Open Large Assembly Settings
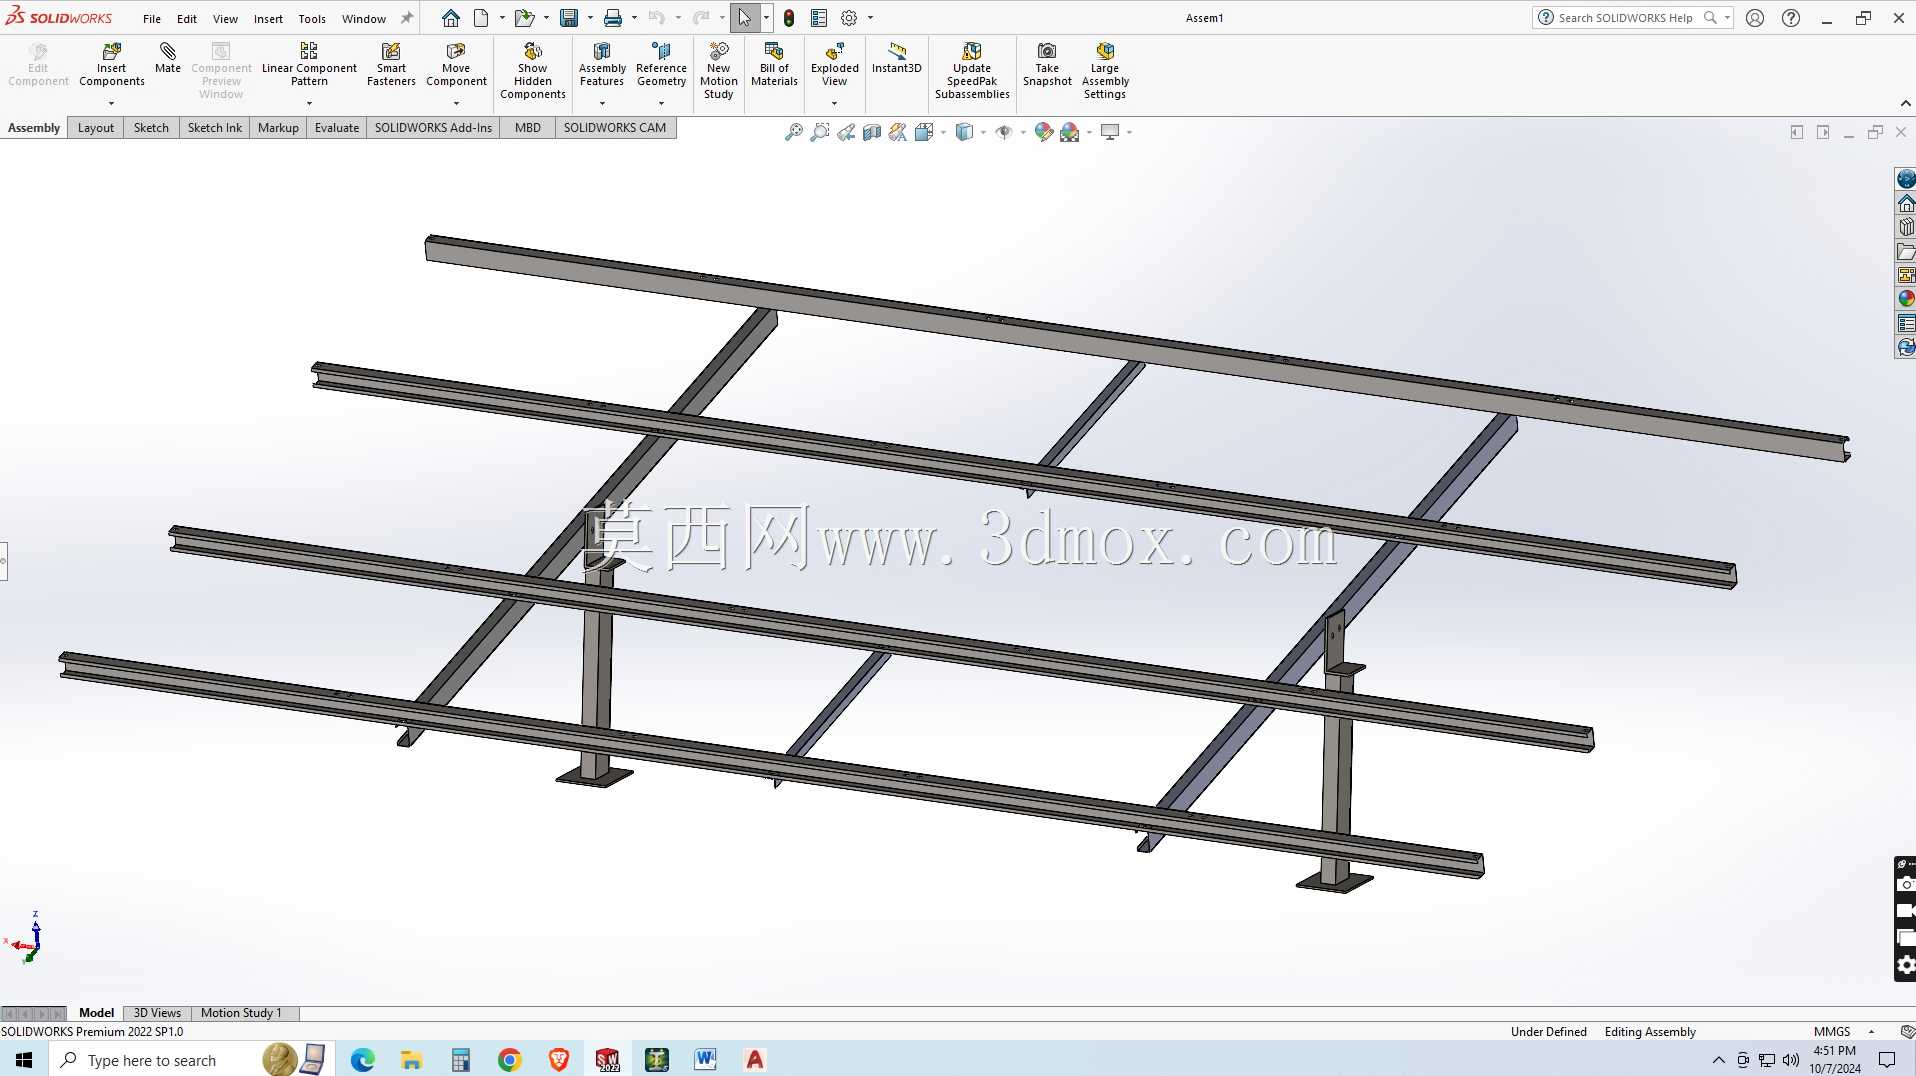Viewport: 1916px width, 1076px height. (x=1105, y=70)
